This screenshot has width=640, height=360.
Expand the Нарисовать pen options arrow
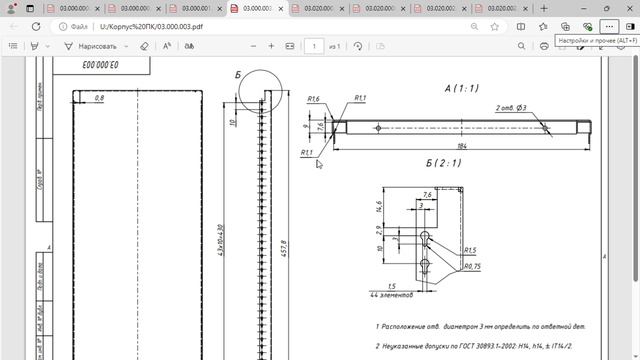(x=126, y=46)
